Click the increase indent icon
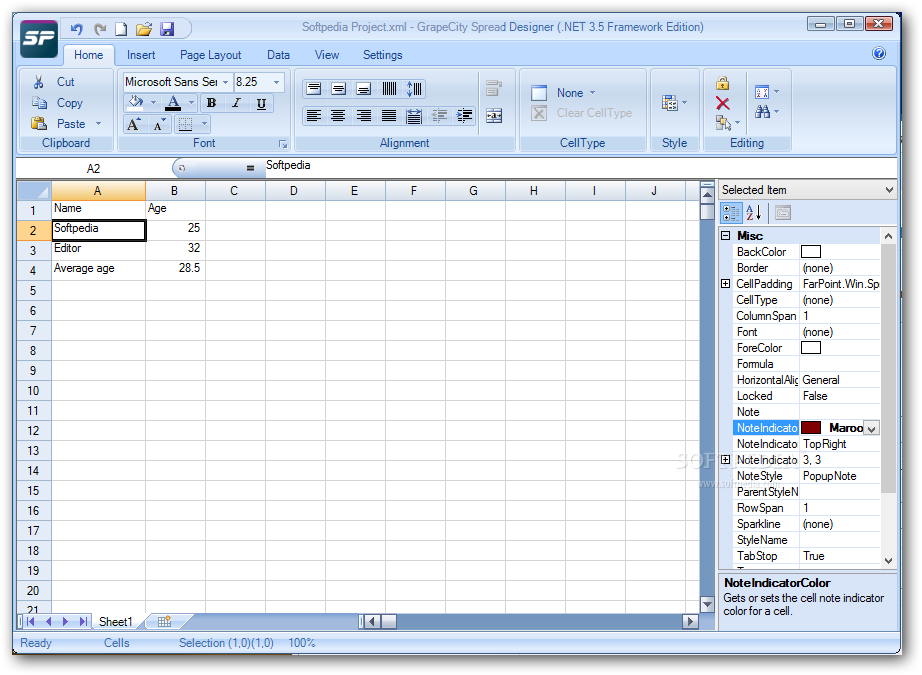922x675 pixels. click(x=465, y=115)
